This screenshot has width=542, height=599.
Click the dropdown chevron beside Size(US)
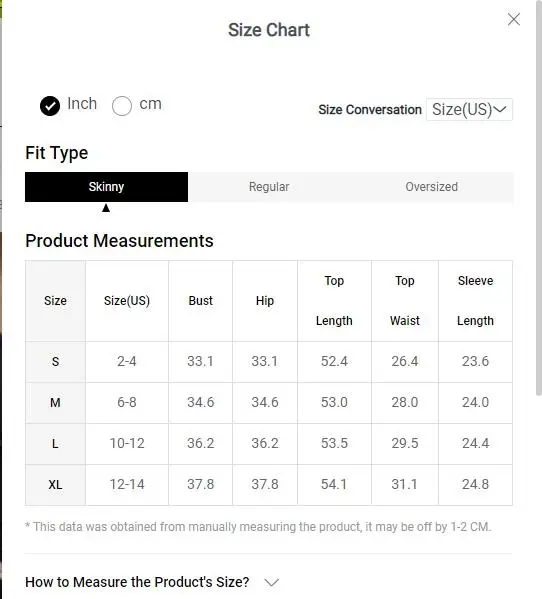tap(500, 110)
